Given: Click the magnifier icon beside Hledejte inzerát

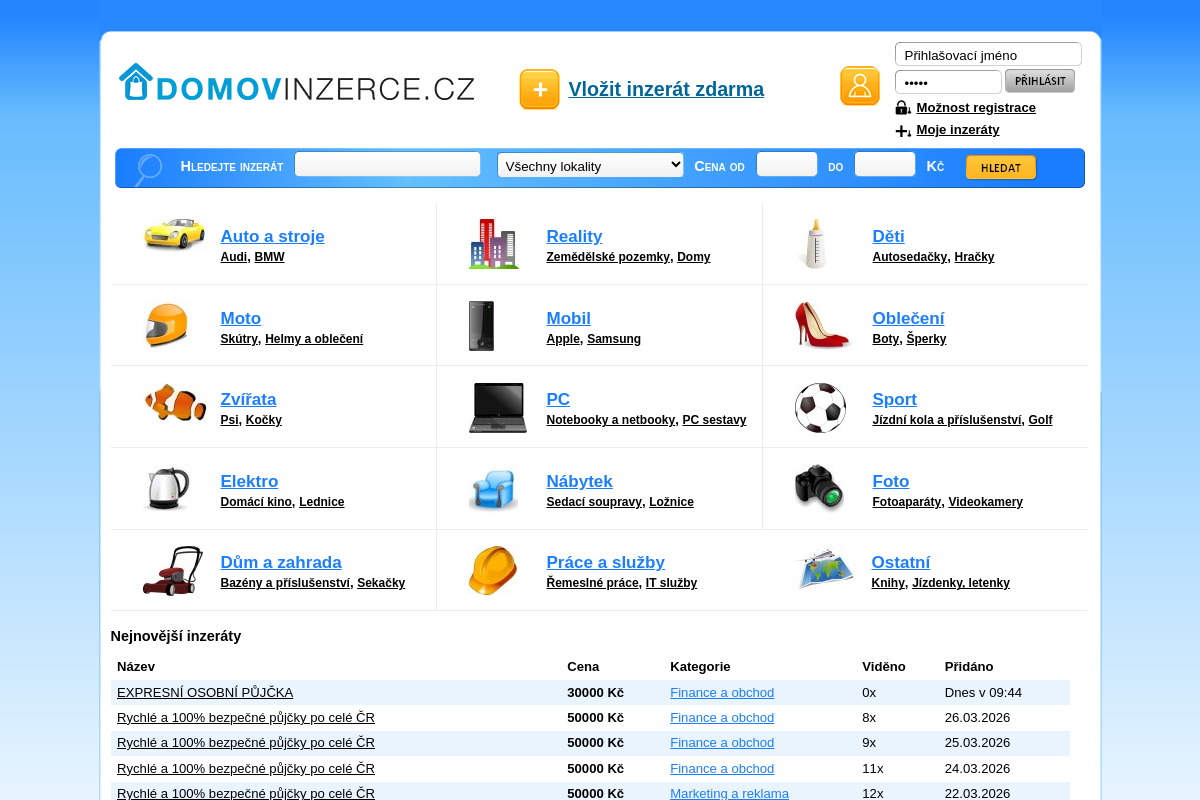Looking at the screenshot, I should coord(147,168).
